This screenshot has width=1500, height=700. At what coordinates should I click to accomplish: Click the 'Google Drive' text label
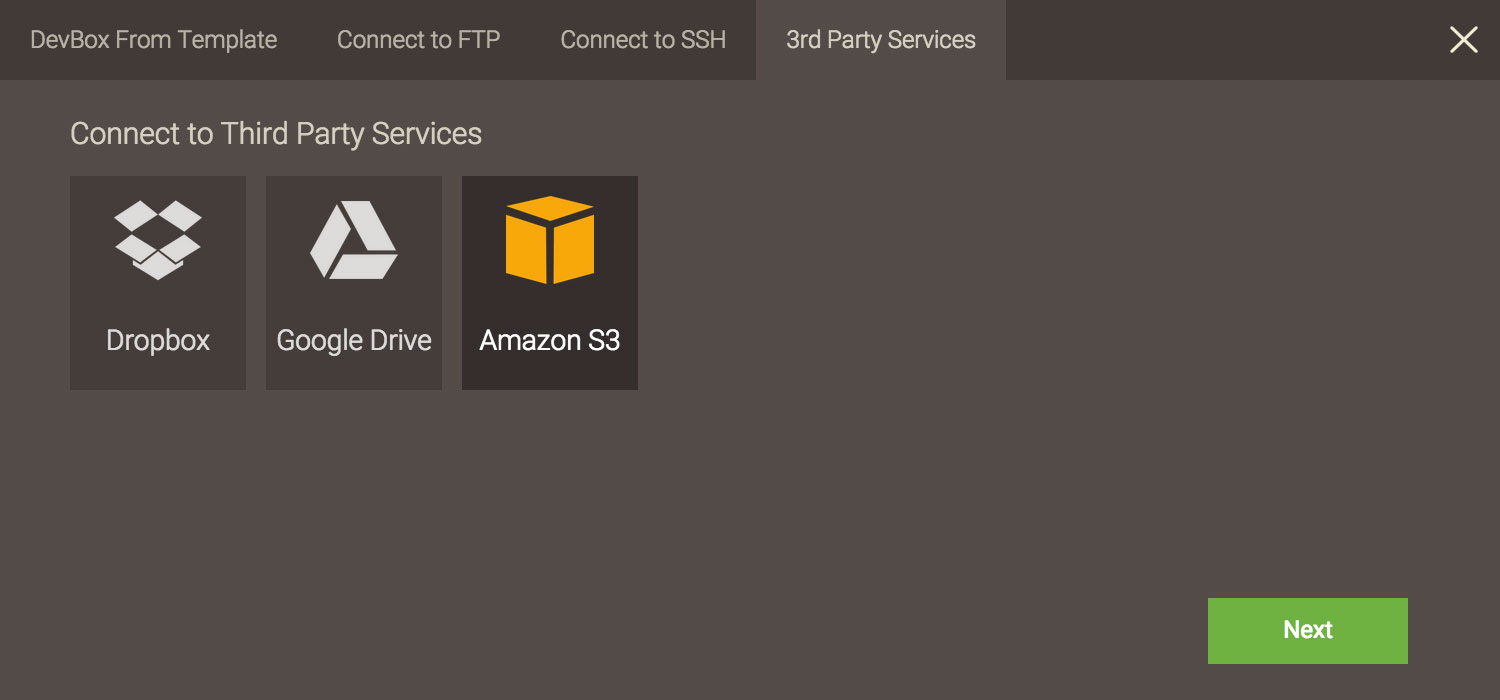[354, 341]
